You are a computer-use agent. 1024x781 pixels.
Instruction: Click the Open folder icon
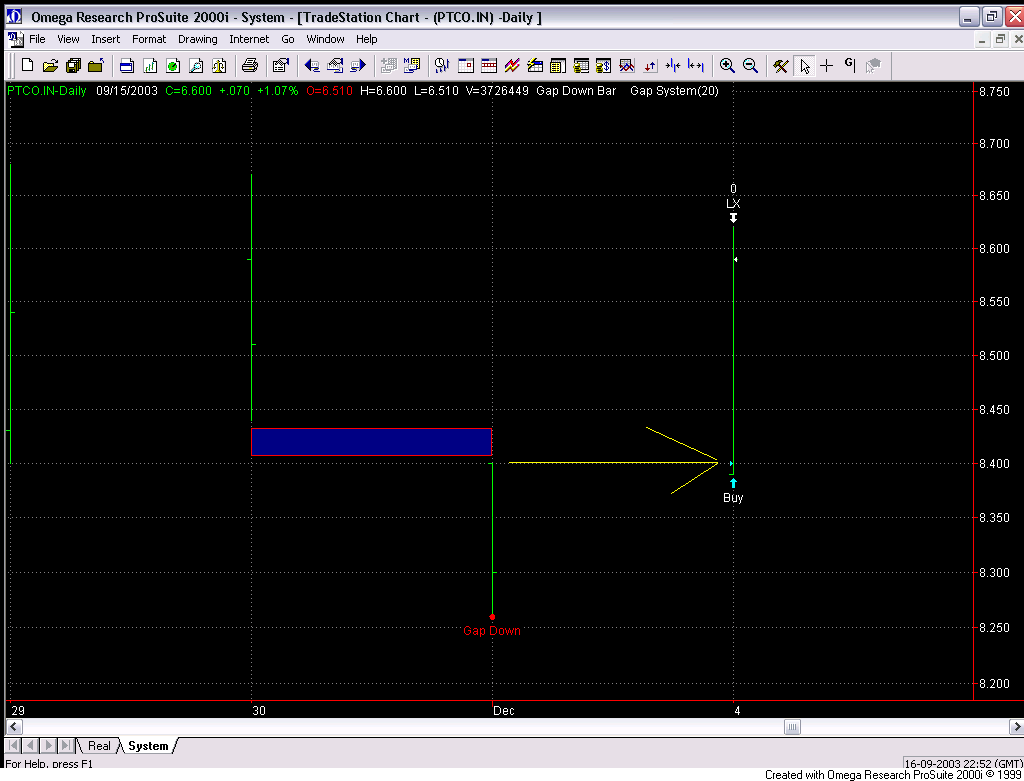[x=49, y=66]
